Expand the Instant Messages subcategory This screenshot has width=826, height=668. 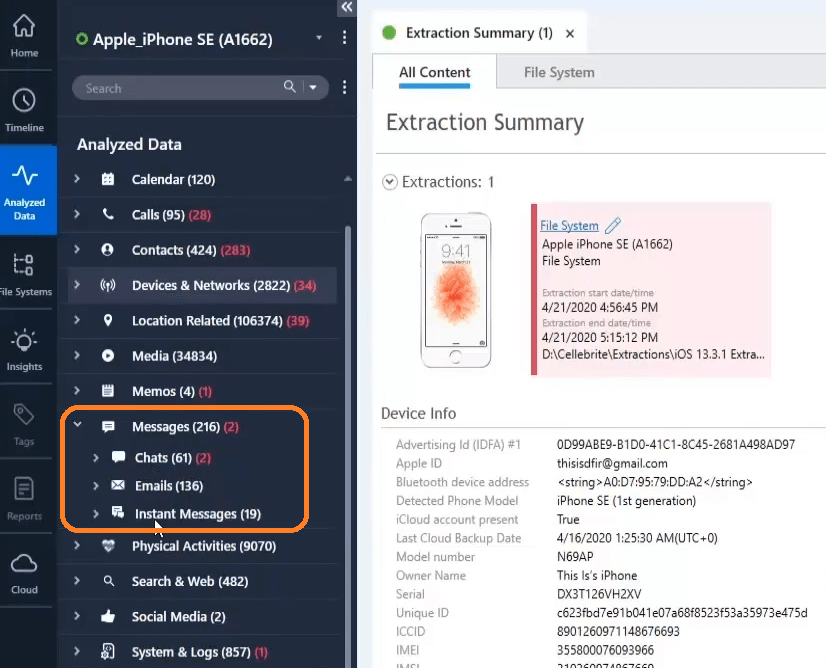(x=96, y=514)
